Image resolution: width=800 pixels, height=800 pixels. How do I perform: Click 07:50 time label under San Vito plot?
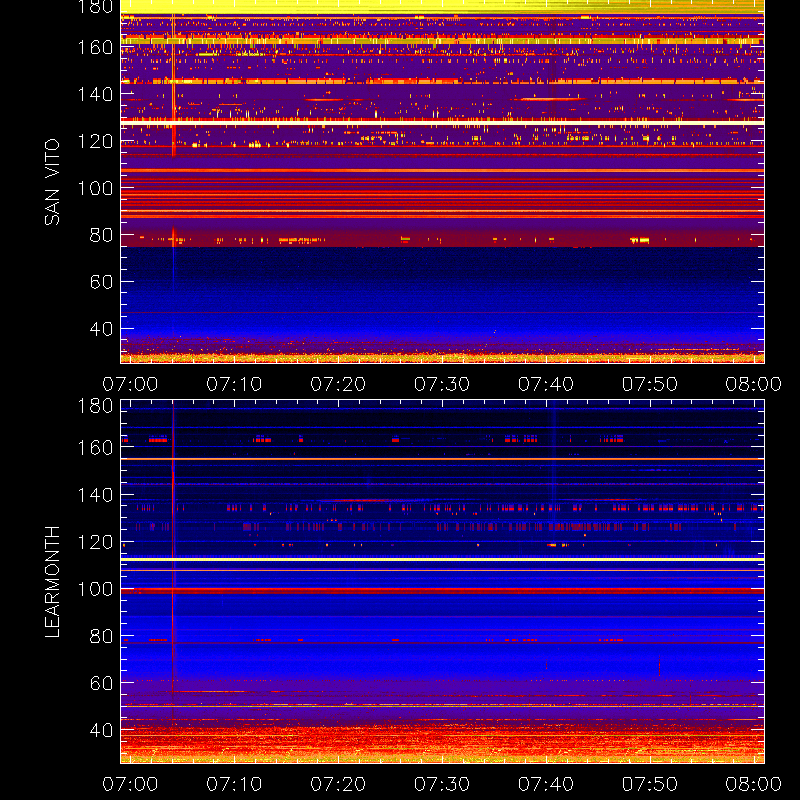pyautogui.click(x=650, y=384)
